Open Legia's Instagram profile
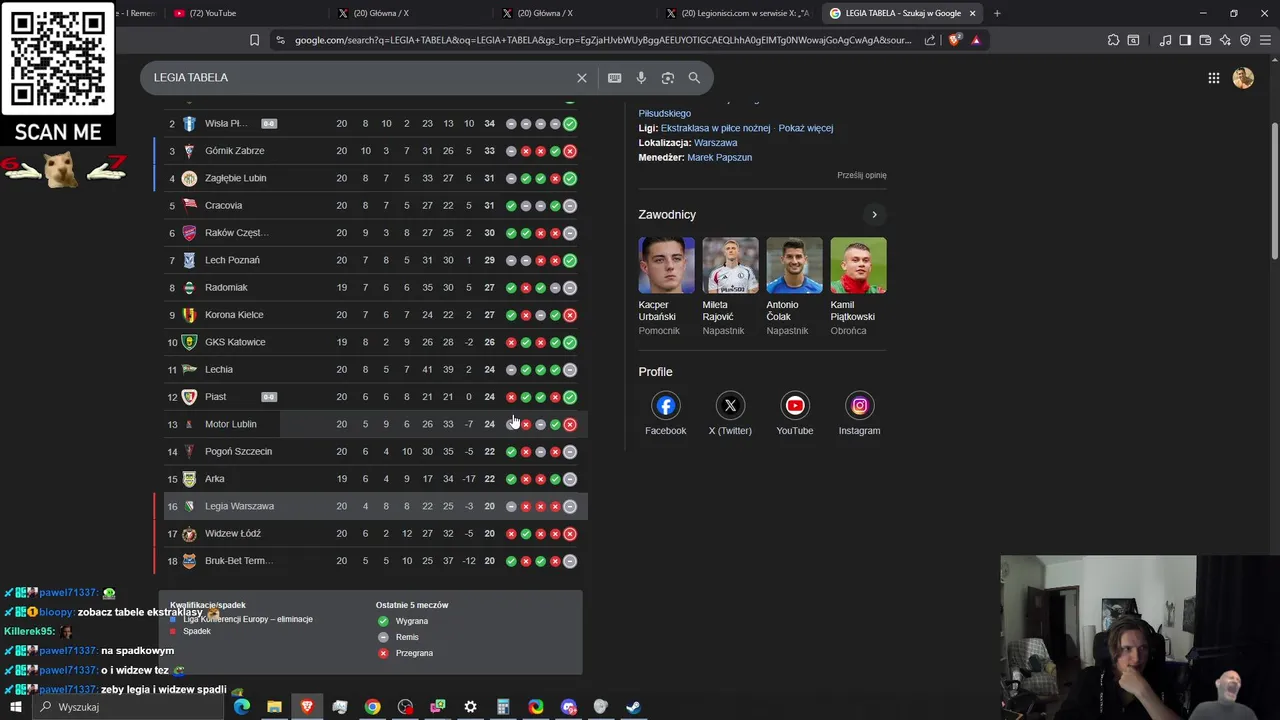This screenshot has height=720, width=1280. click(x=859, y=413)
